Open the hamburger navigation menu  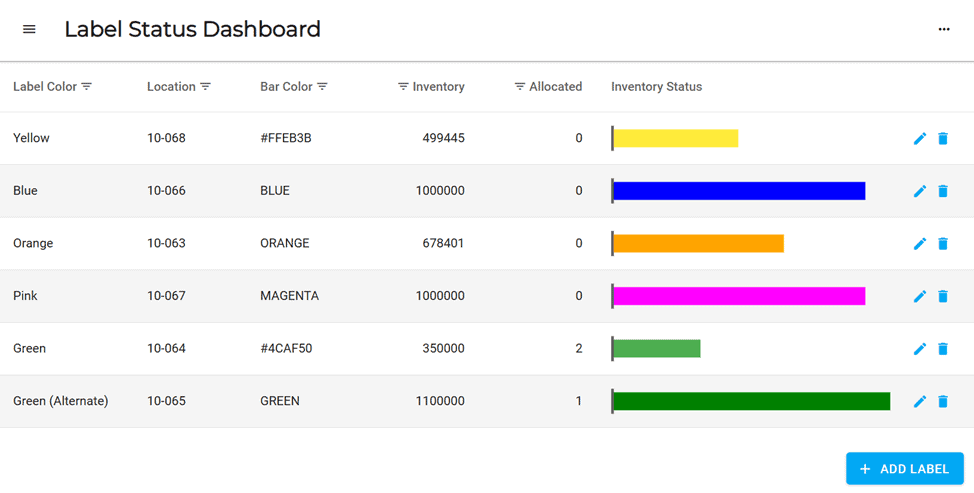[29, 30]
